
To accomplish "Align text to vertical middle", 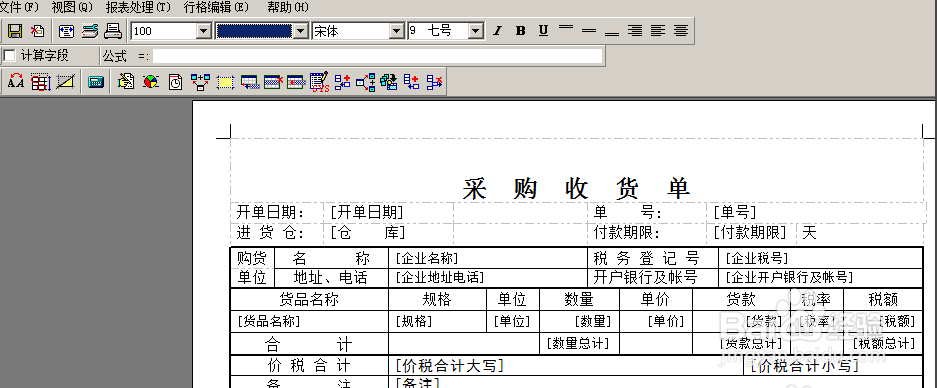I will 589,30.
